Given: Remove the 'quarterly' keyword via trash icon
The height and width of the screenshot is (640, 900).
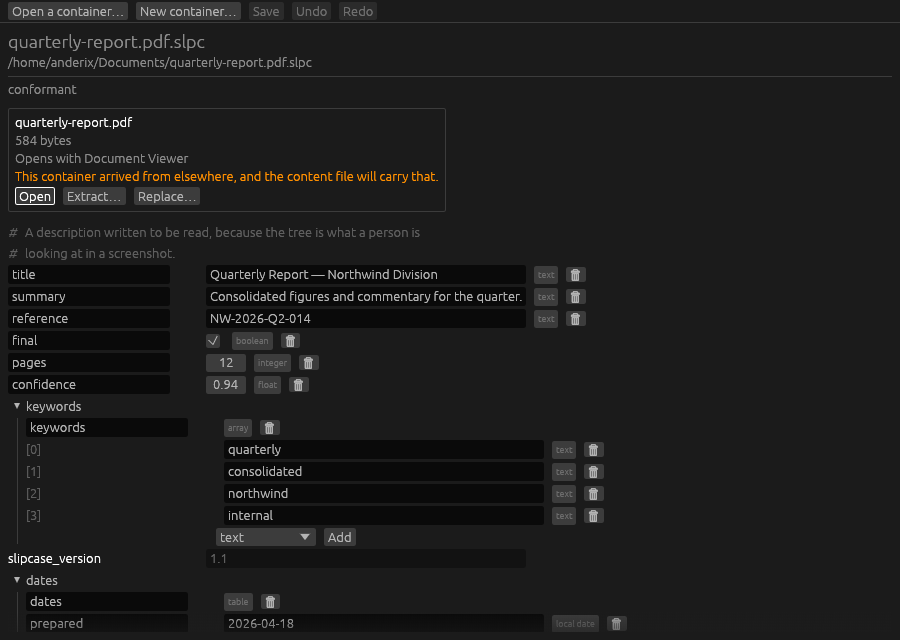Looking at the screenshot, I should pos(593,450).
